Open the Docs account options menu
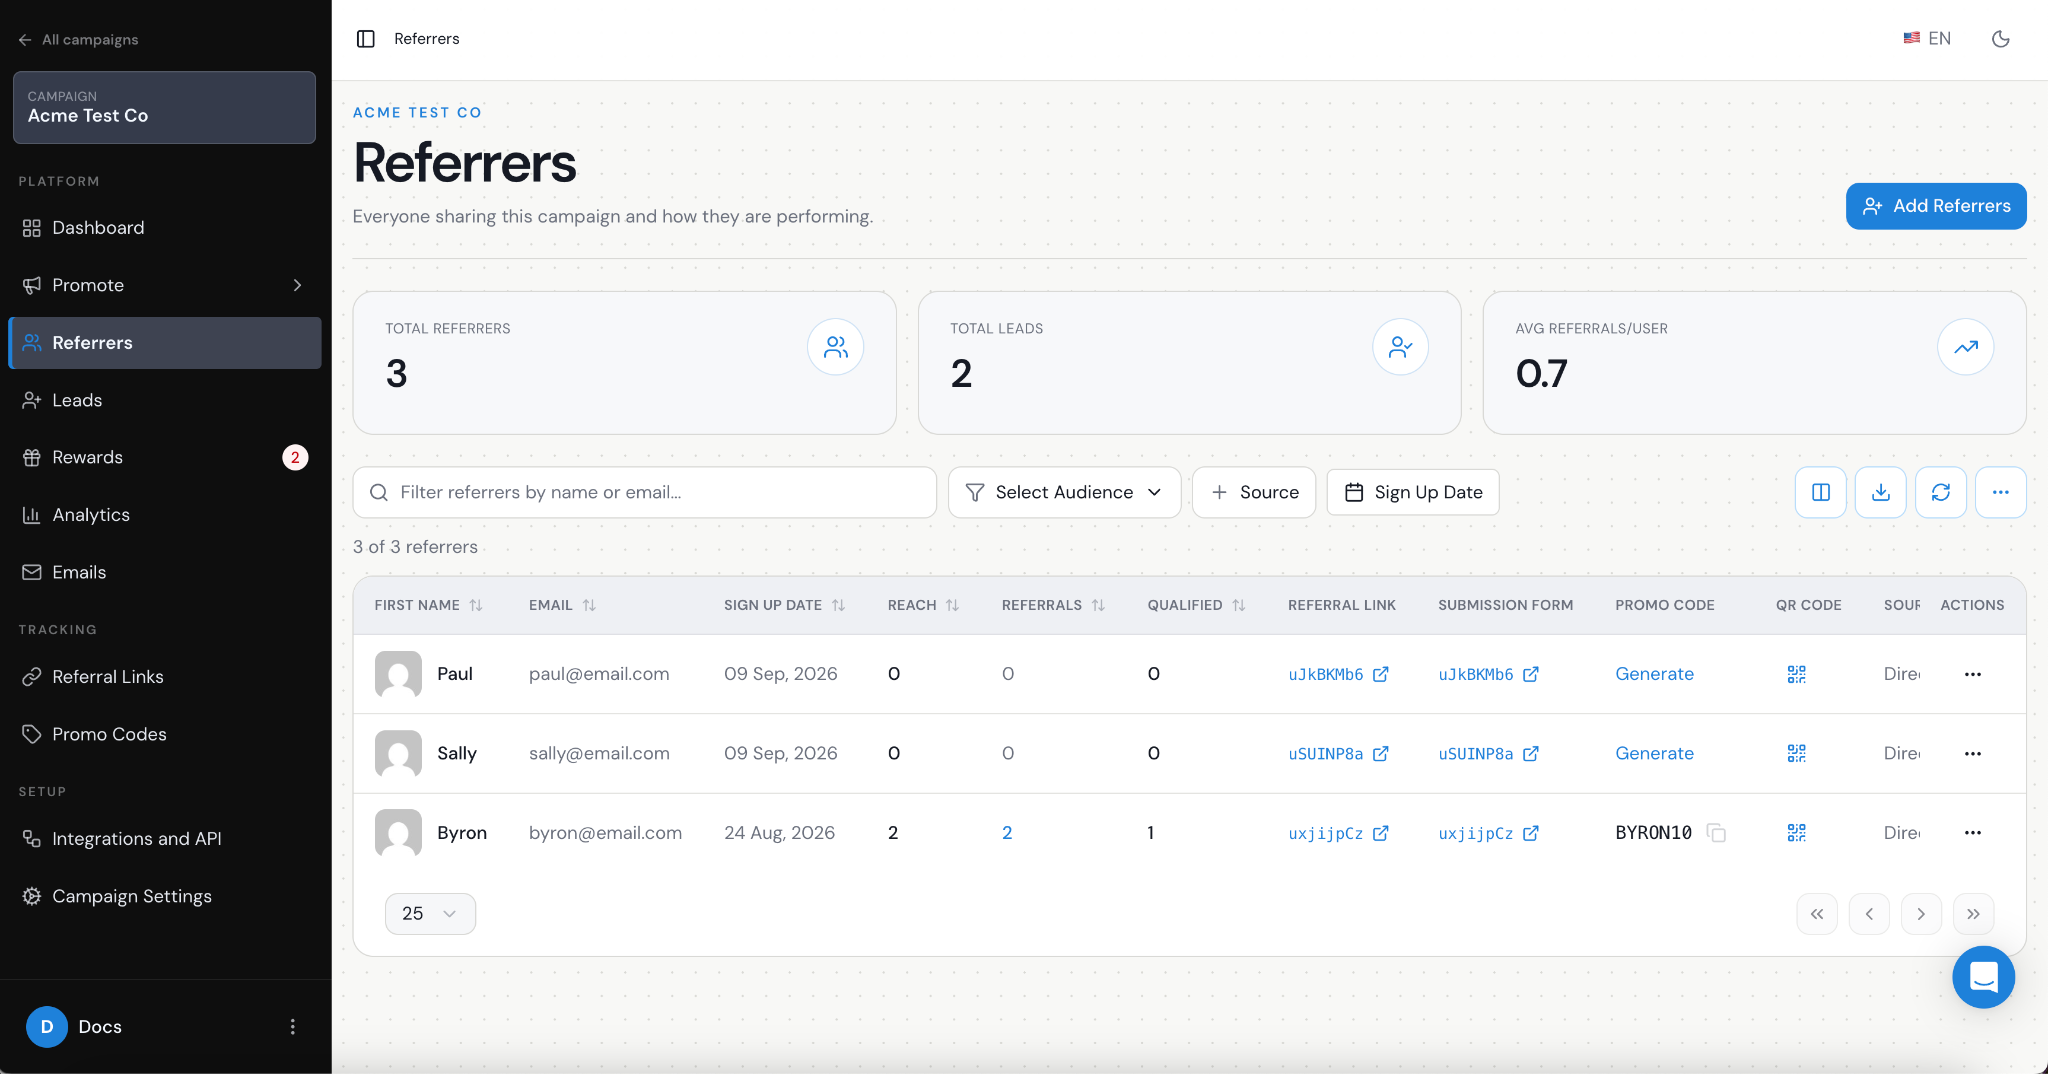This screenshot has width=2048, height=1074. (x=292, y=1027)
